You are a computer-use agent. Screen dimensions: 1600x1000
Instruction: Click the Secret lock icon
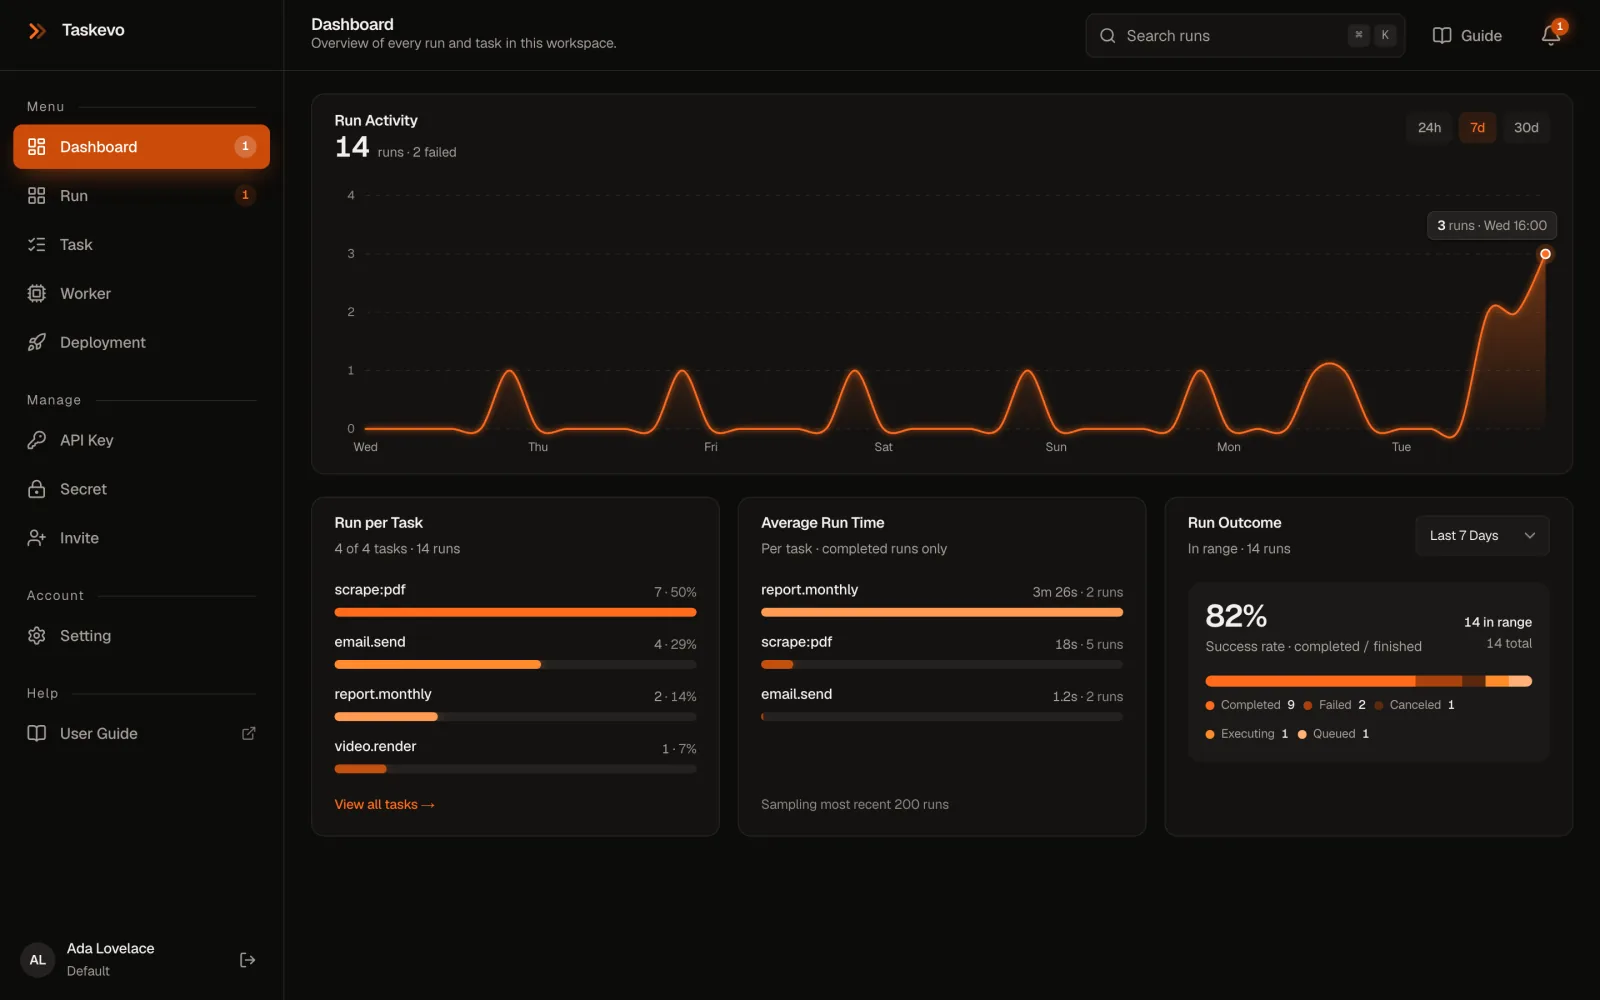[x=37, y=489]
